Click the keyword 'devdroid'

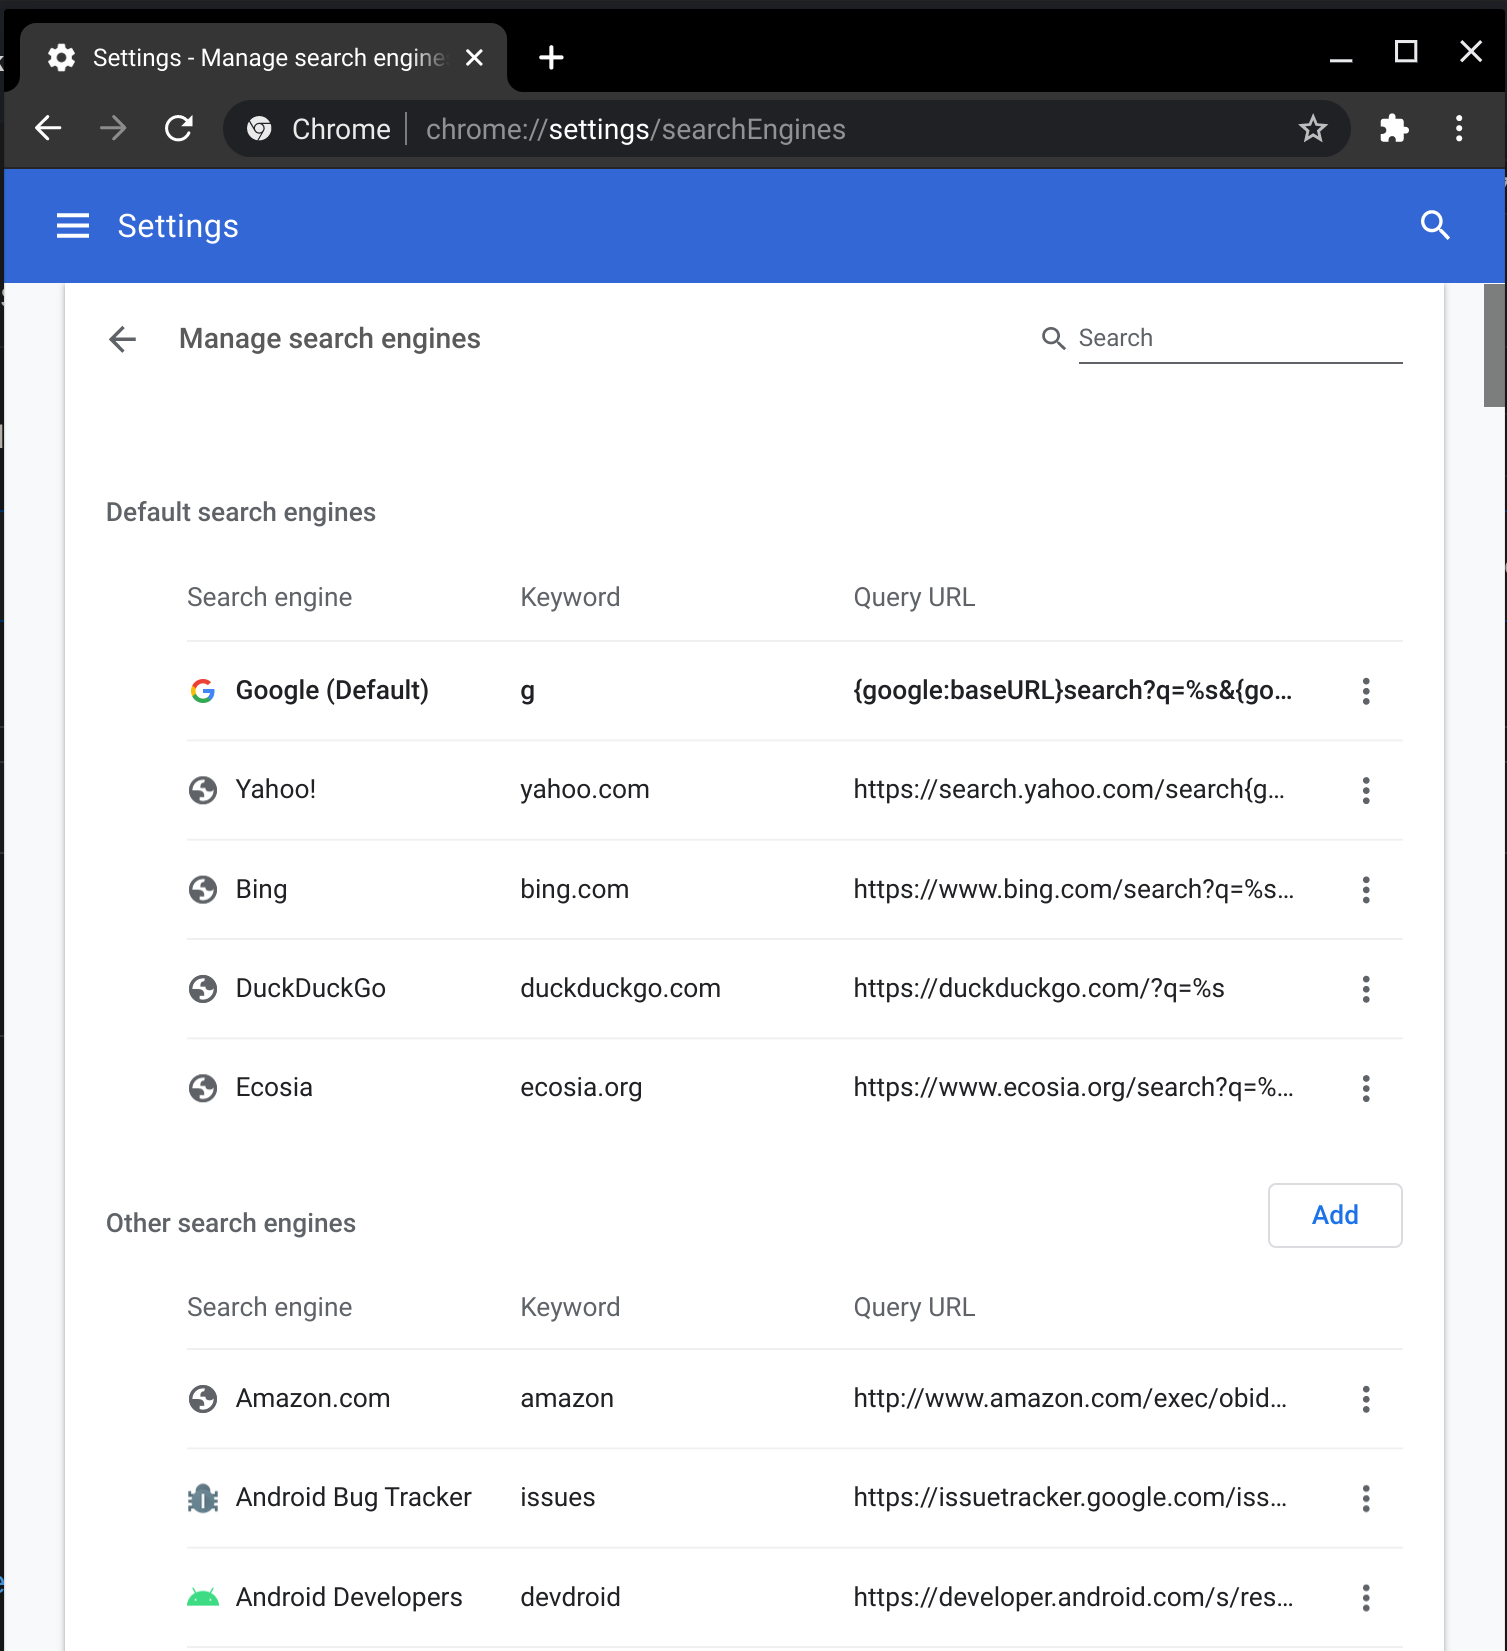pos(570,1598)
